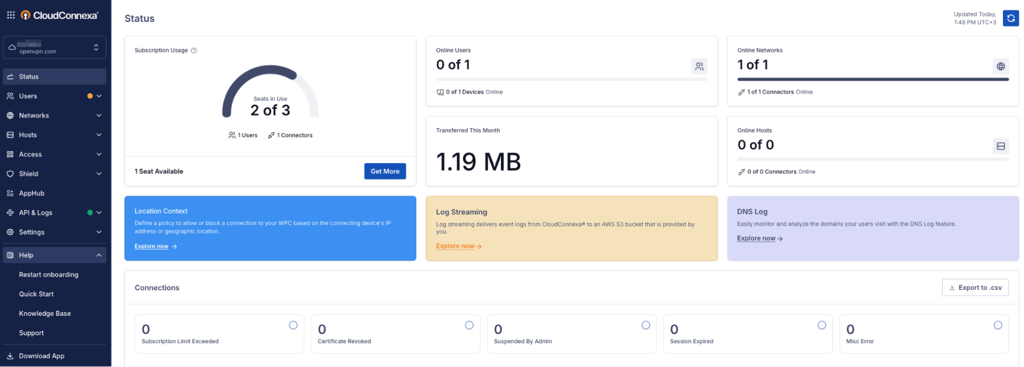This screenshot has width=1024, height=367.
Task: Click the Help book icon in sidebar
Action: 10,255
